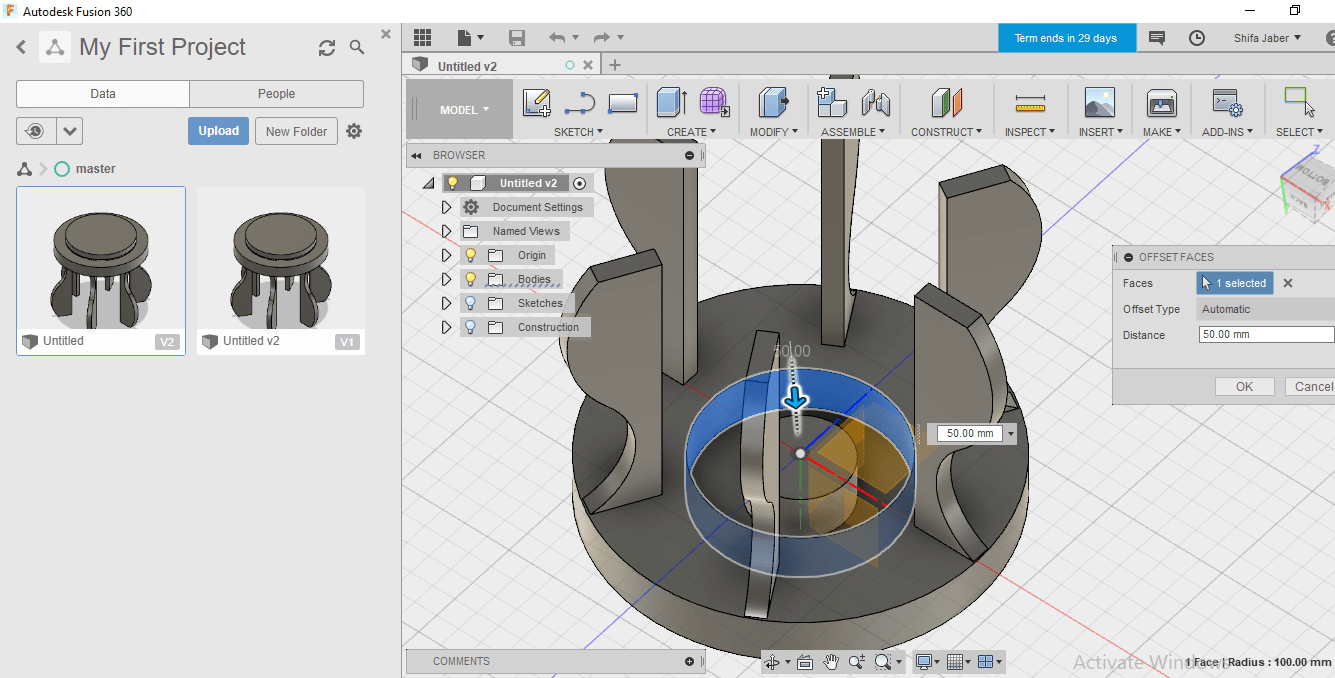Click the Create Form purple box icon
This screenshot has height=678, width=1335.
click(714, 102)
